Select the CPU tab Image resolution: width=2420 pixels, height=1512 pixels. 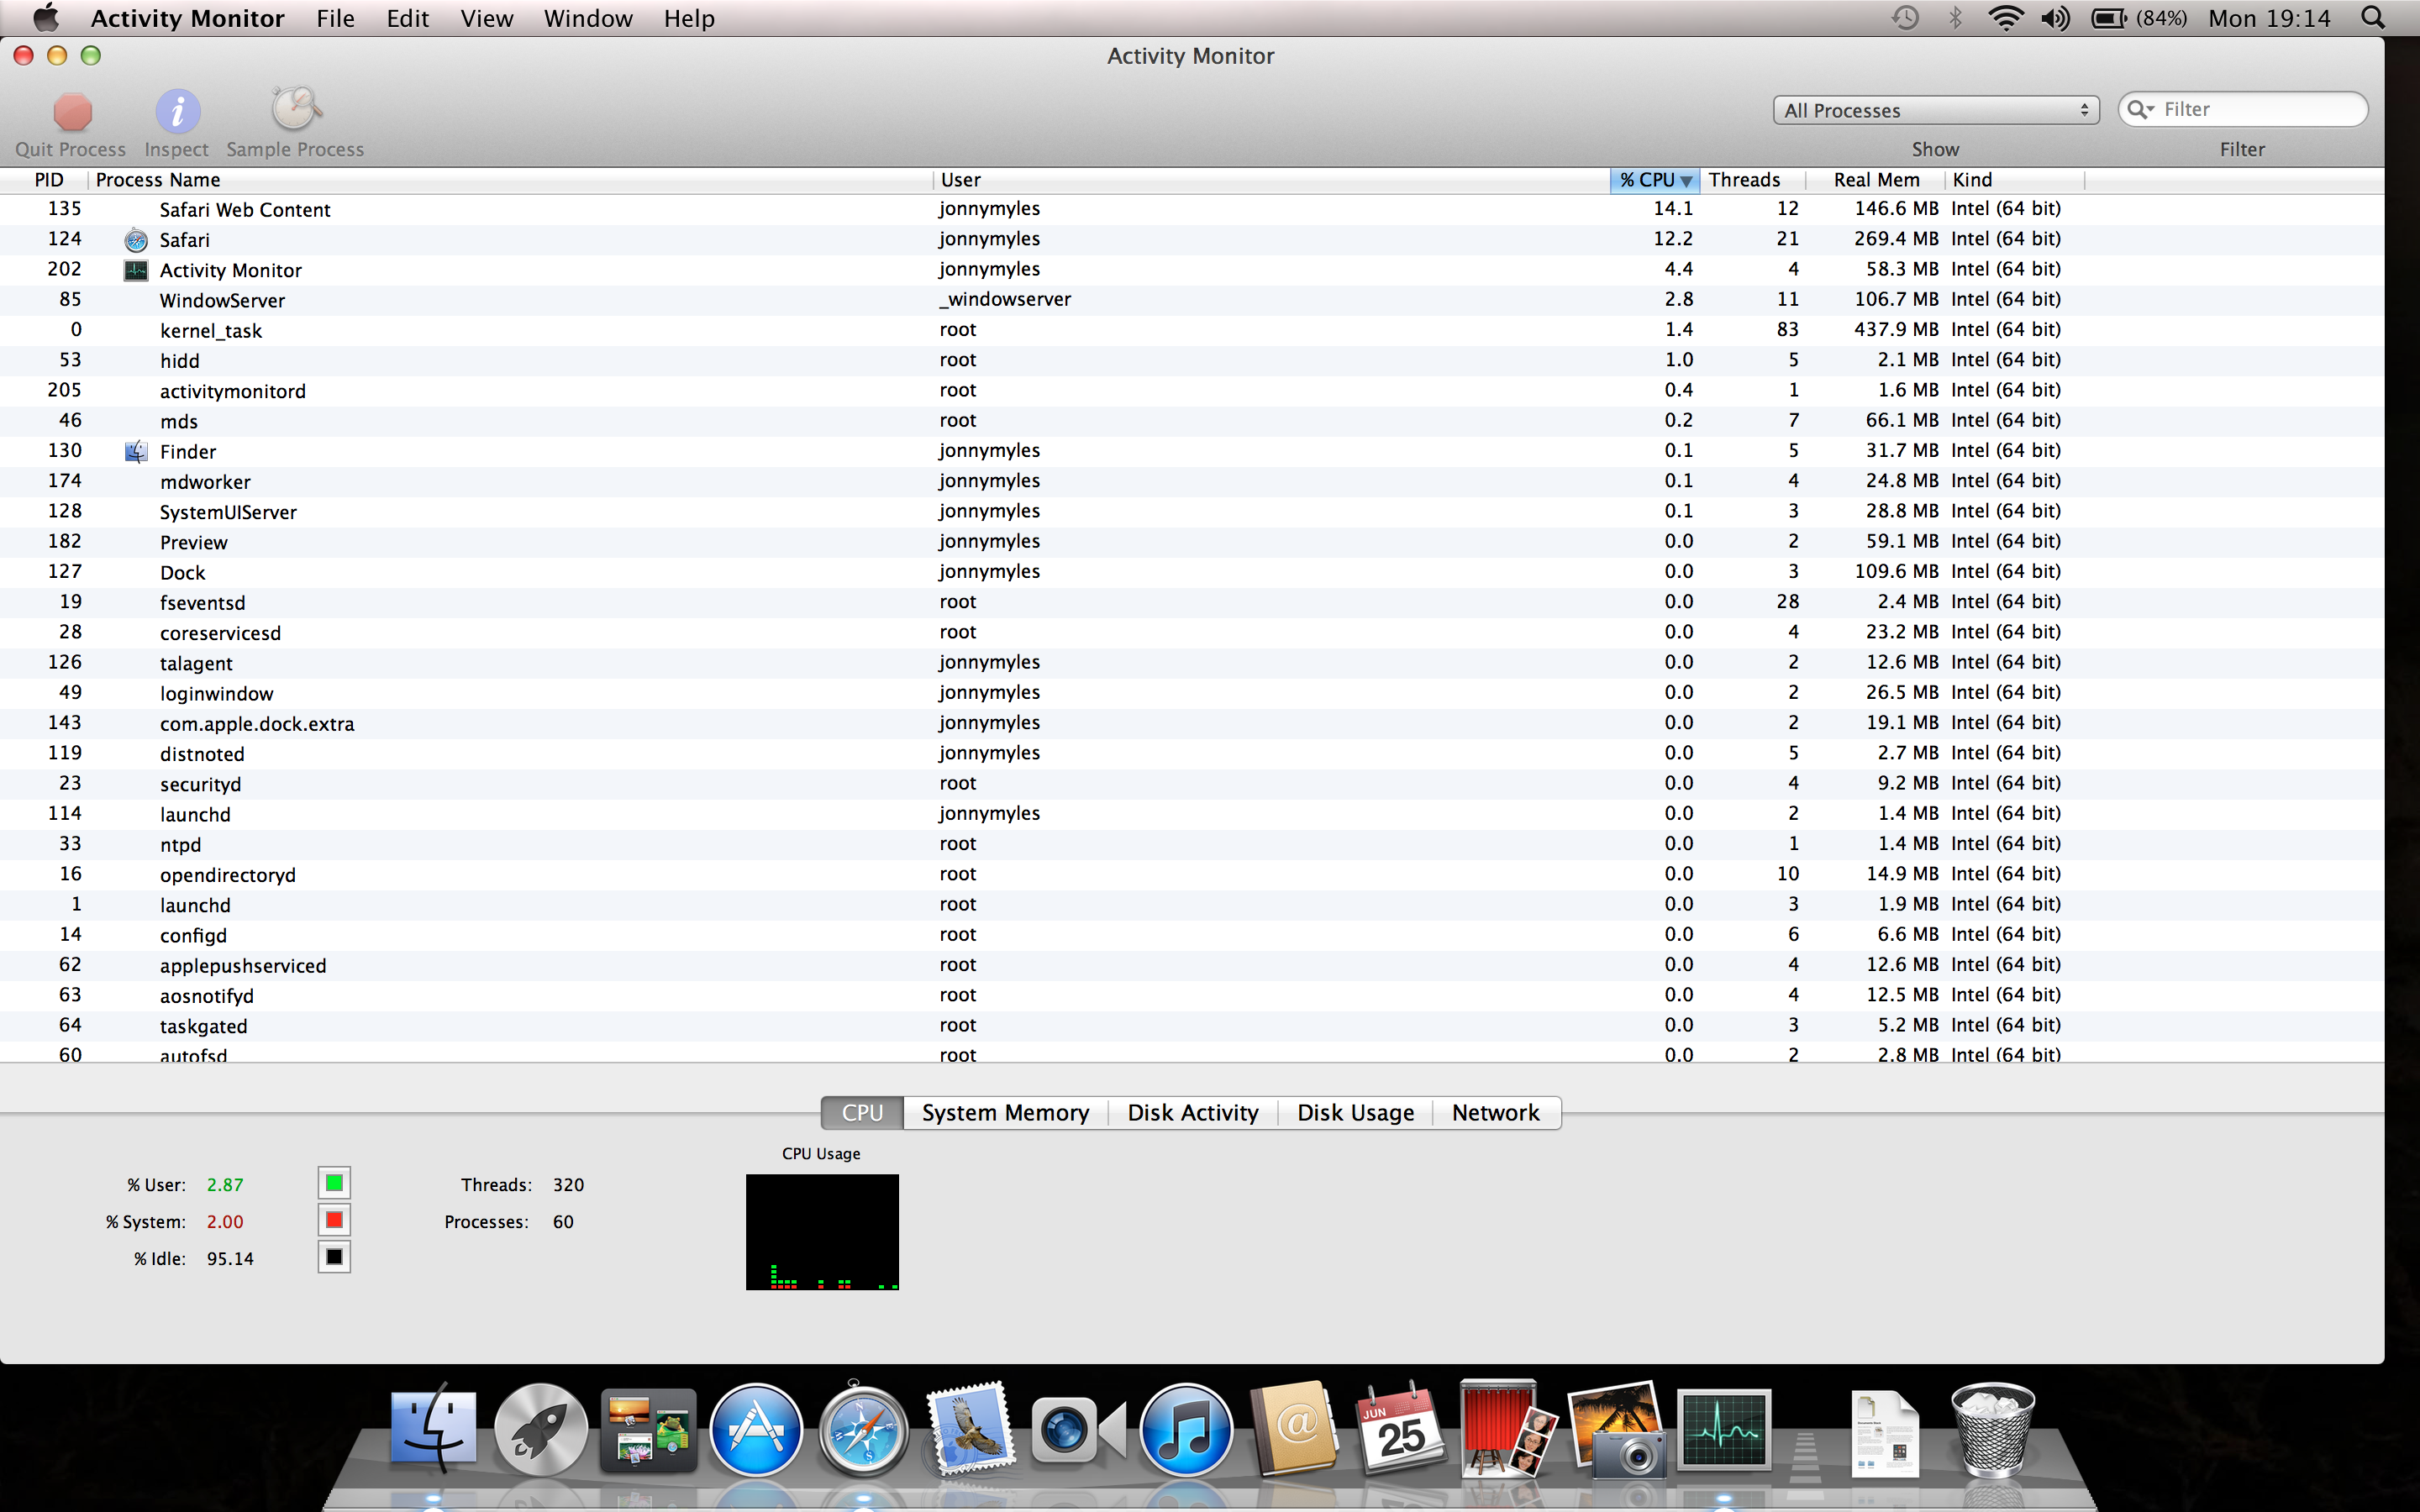(x=862, y=1113)
